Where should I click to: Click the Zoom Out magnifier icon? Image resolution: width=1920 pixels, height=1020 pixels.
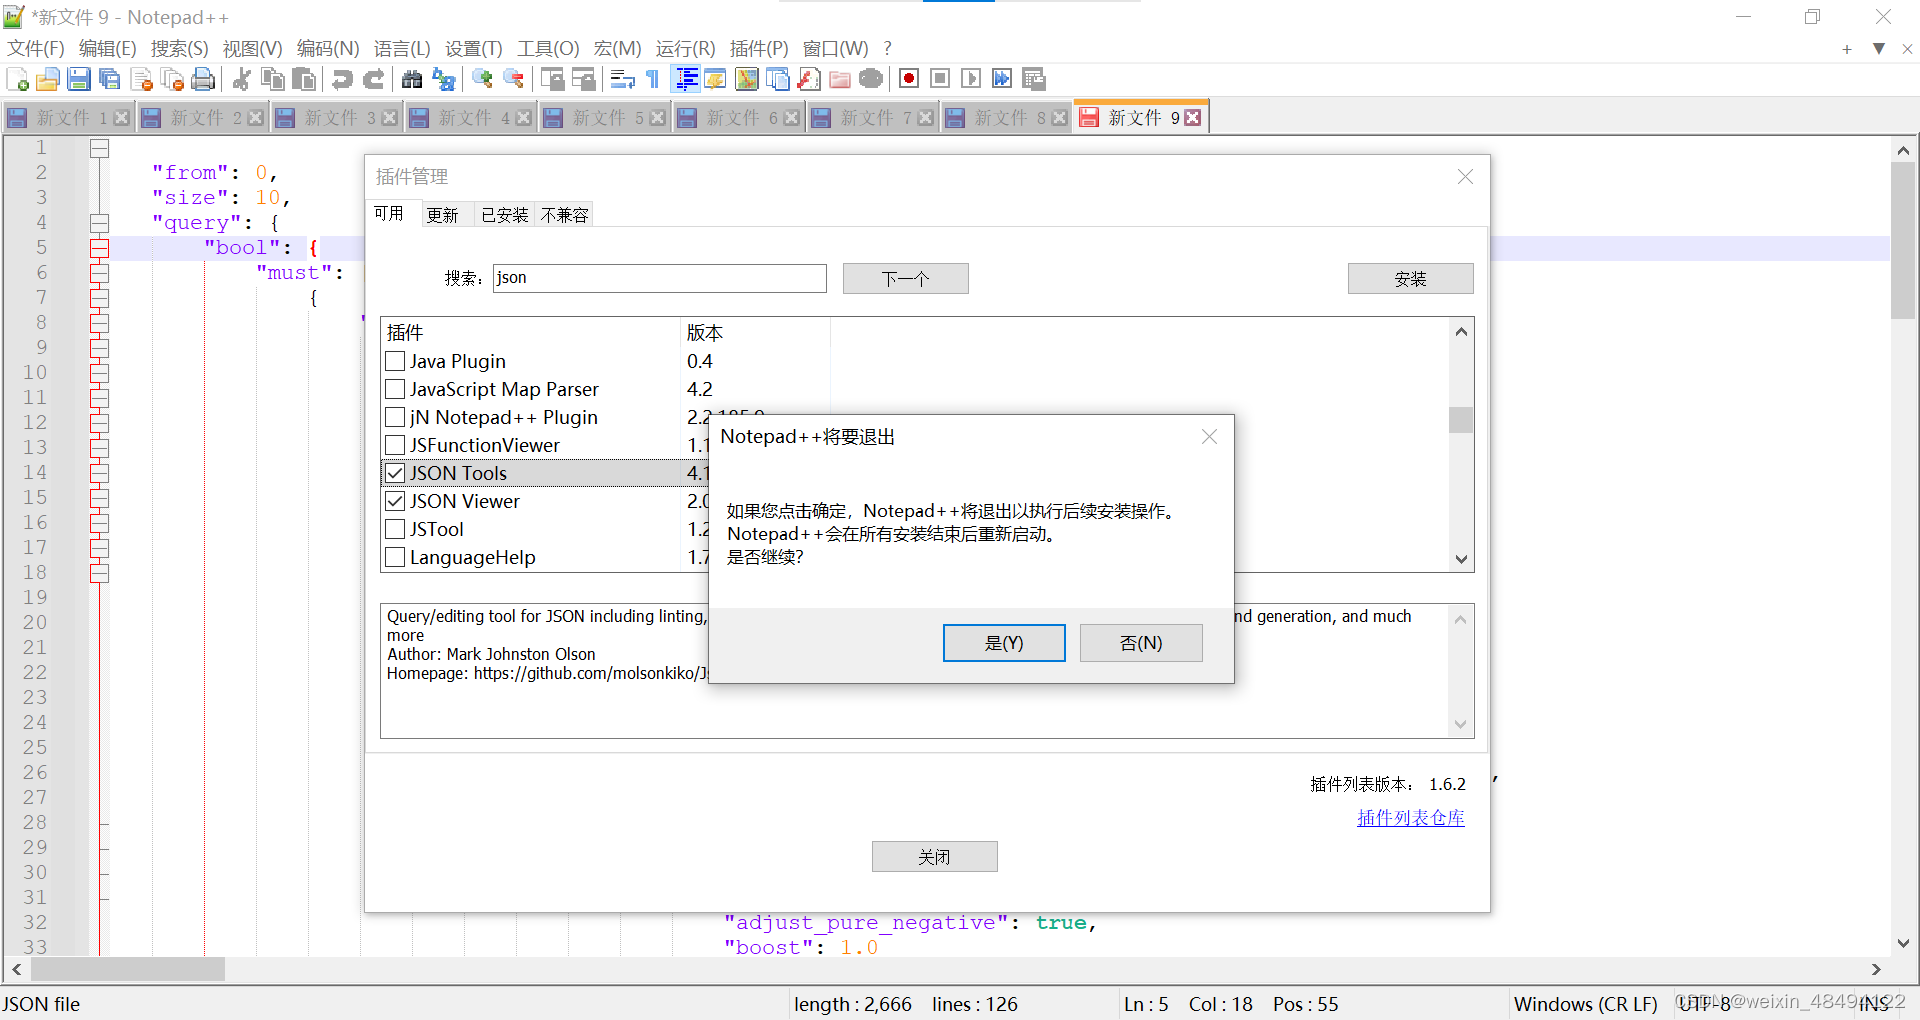[513, 79]
